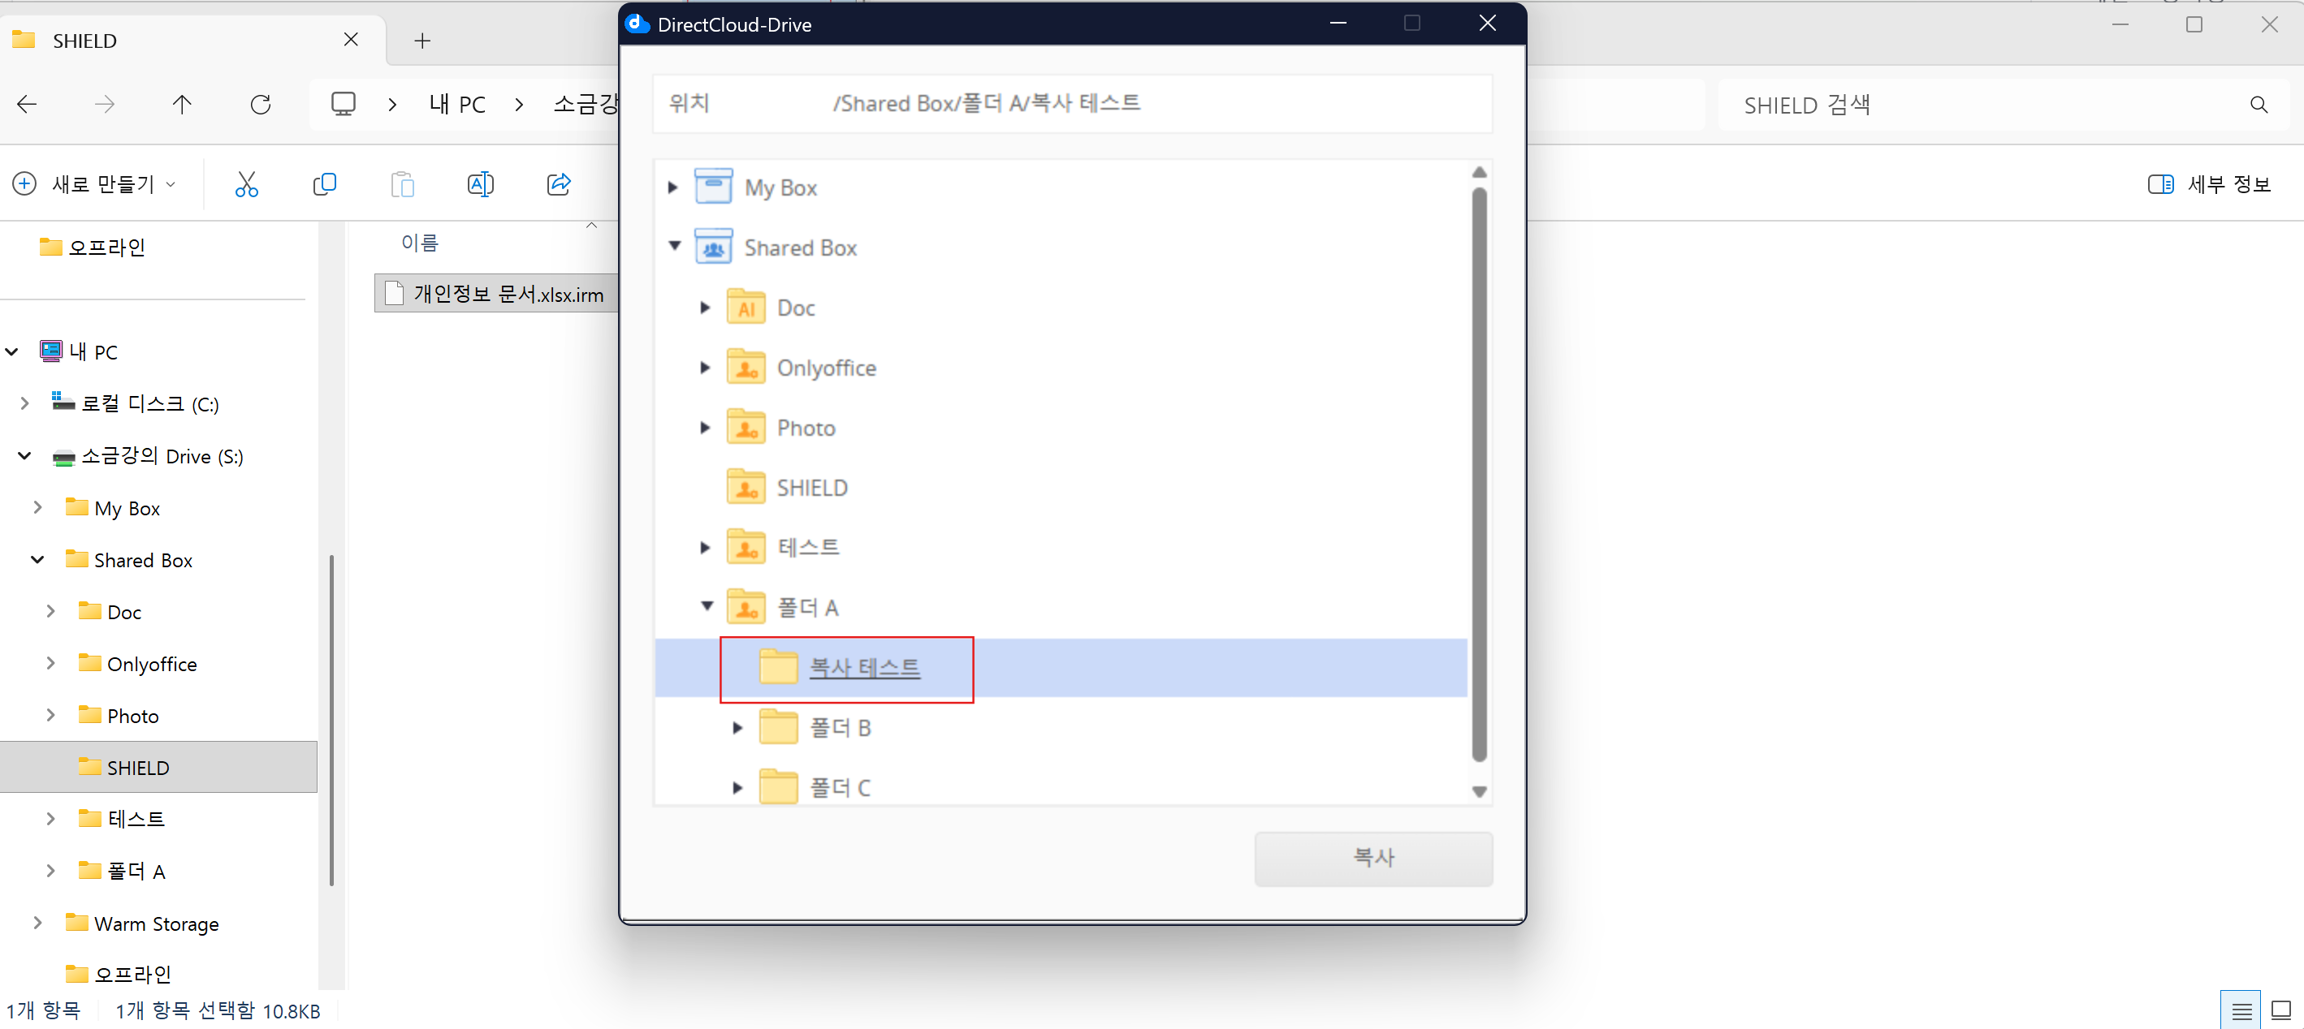2304x1029 pixels.
Task: Switch to details list view icon
Action: click(x=2241, y=1010)
